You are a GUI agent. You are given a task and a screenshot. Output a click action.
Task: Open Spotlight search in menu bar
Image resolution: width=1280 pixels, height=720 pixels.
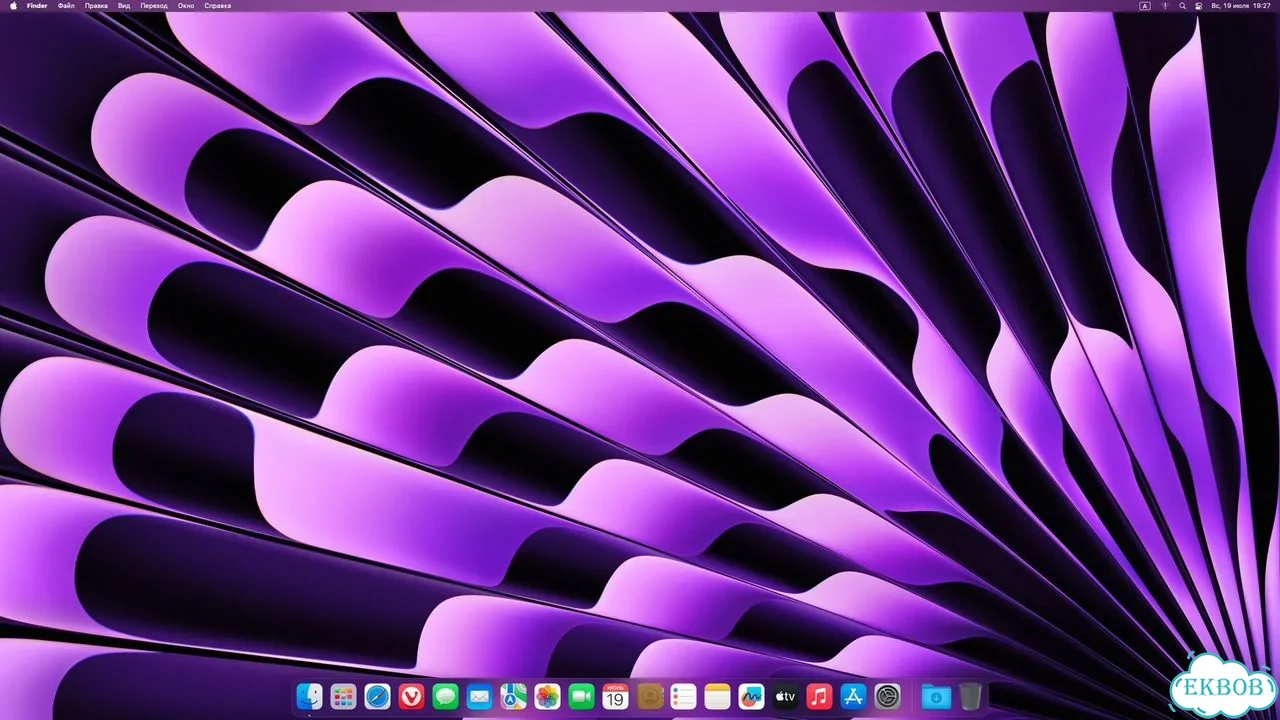1182,6
